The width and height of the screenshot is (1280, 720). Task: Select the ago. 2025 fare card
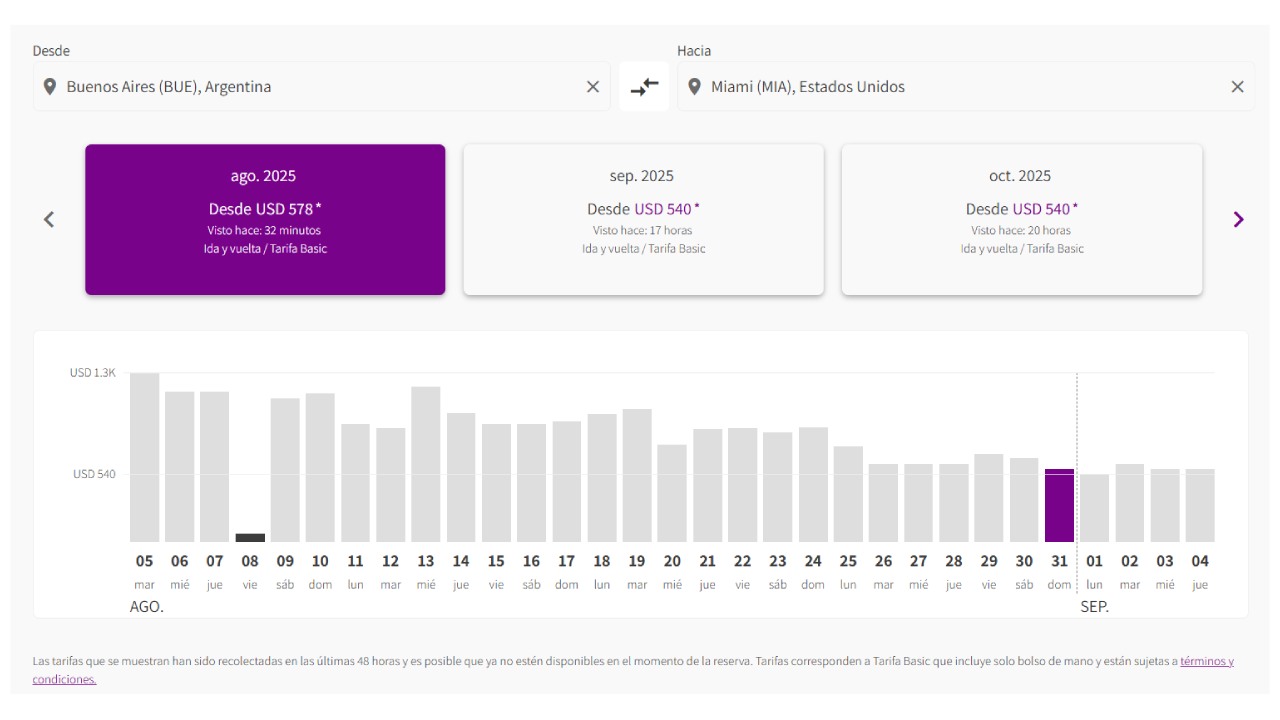click(265, 220)
